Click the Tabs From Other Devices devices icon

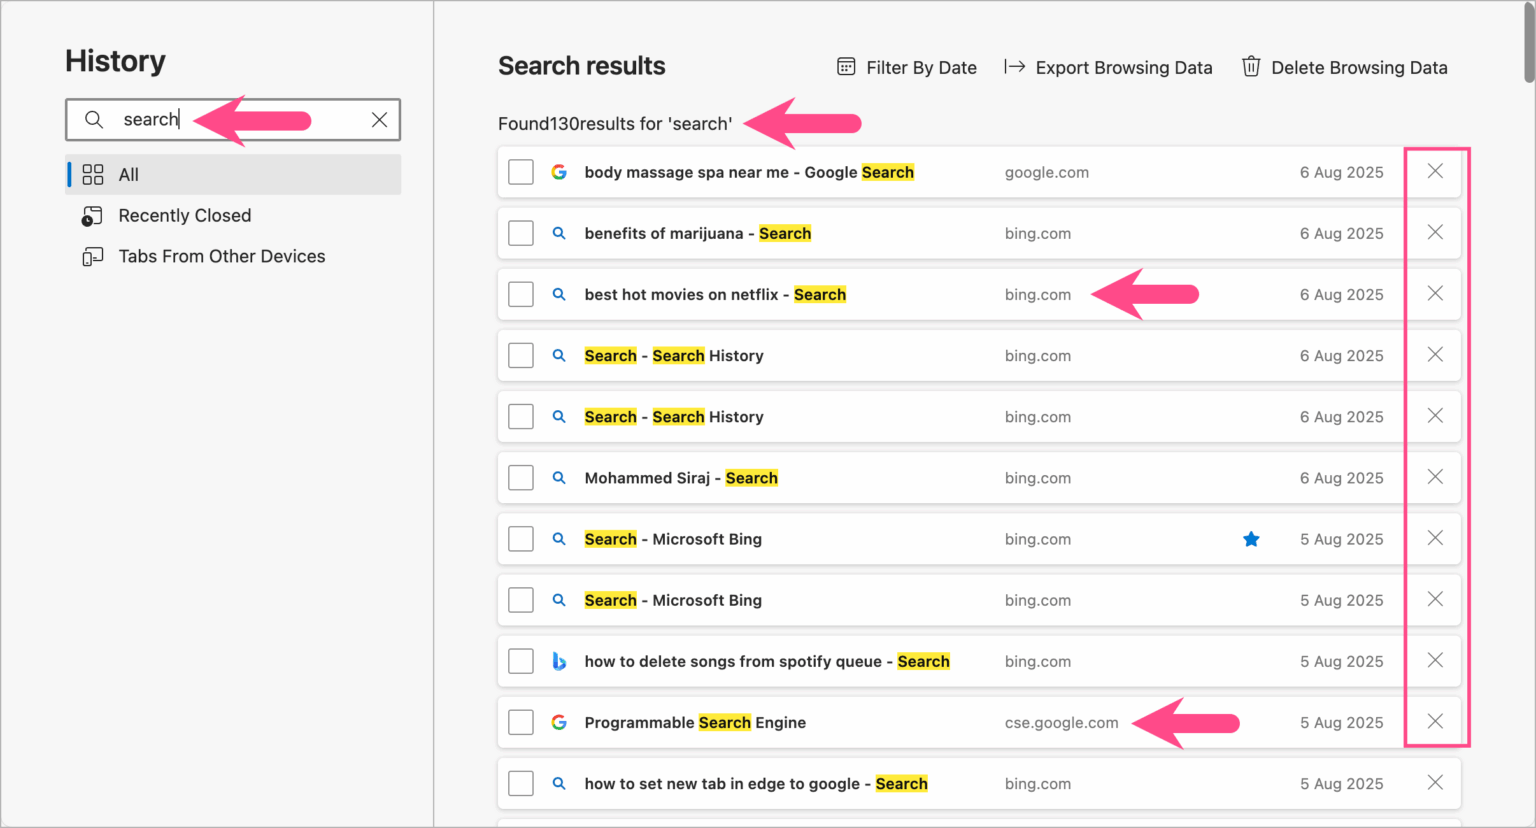(x=91, y=256)
